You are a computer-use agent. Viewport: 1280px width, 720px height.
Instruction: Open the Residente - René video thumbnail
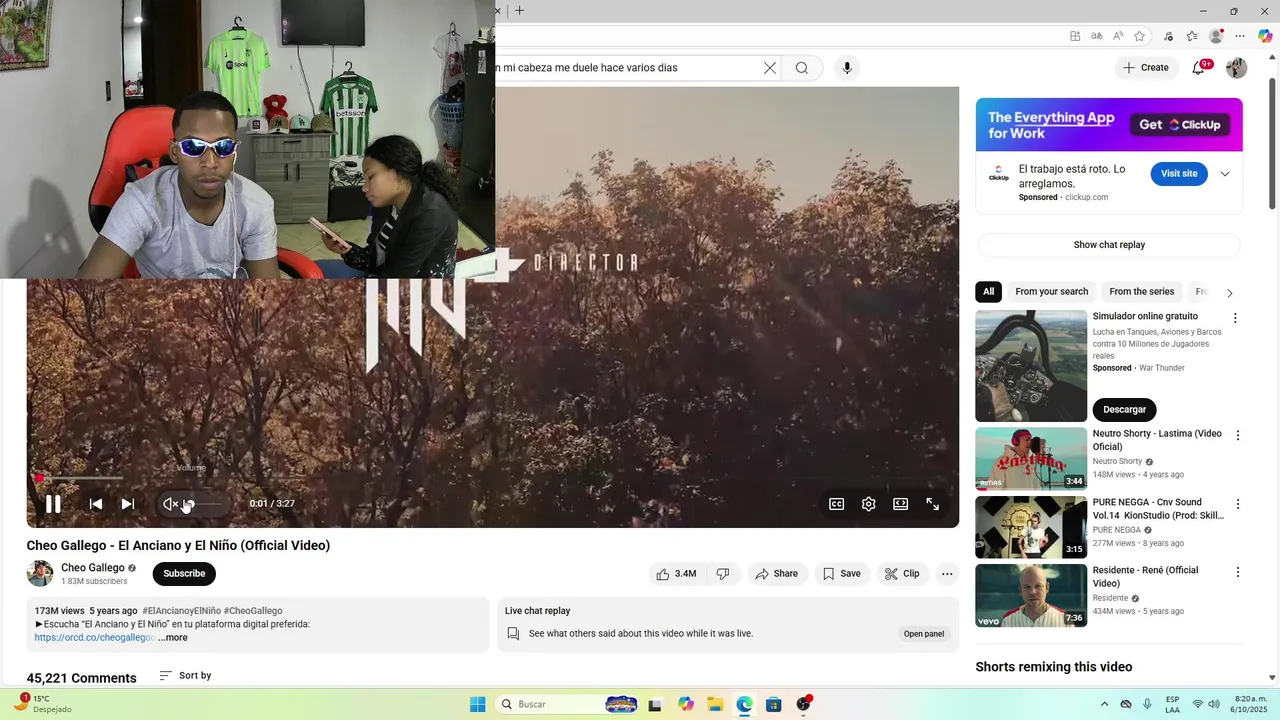(x=1031, y=595)
